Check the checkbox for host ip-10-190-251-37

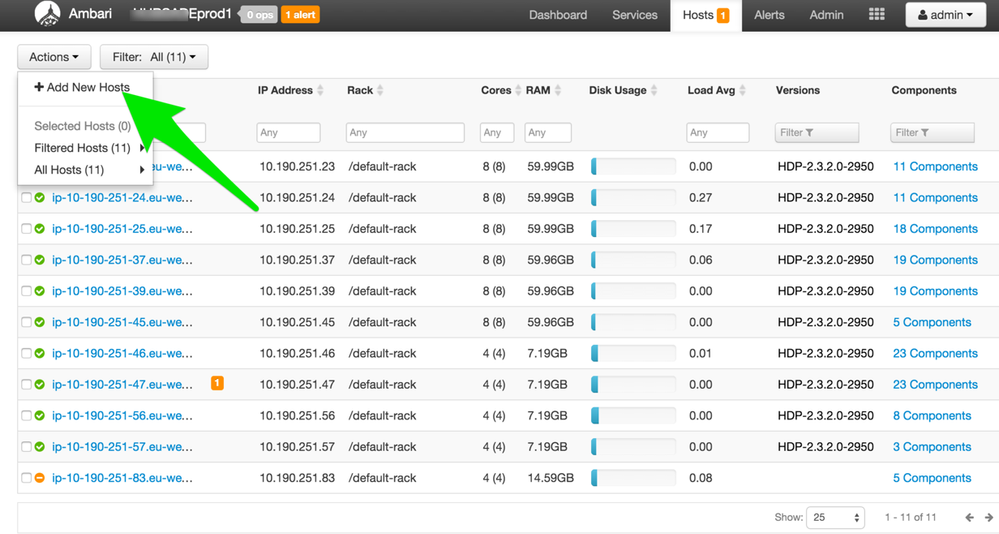[x=27, y=260]
